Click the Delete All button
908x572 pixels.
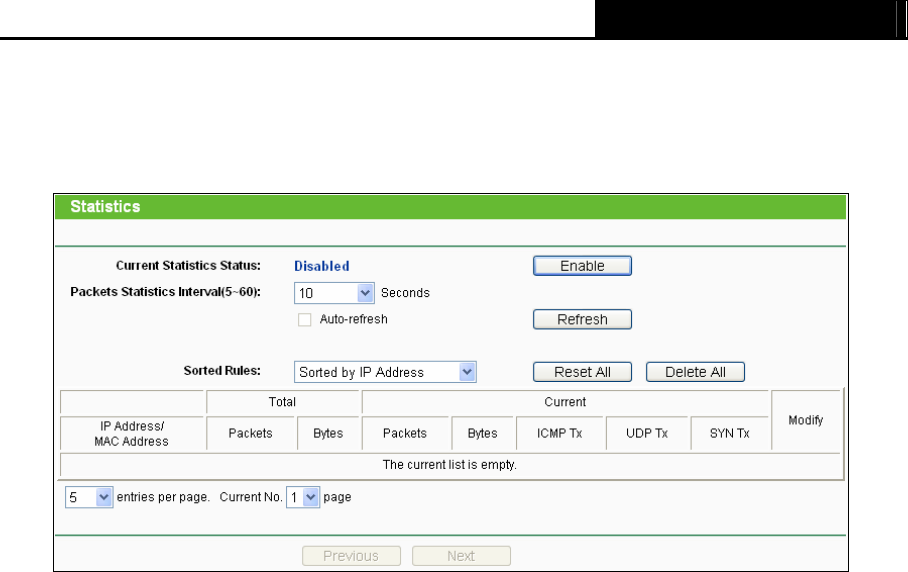pos(695,372)
